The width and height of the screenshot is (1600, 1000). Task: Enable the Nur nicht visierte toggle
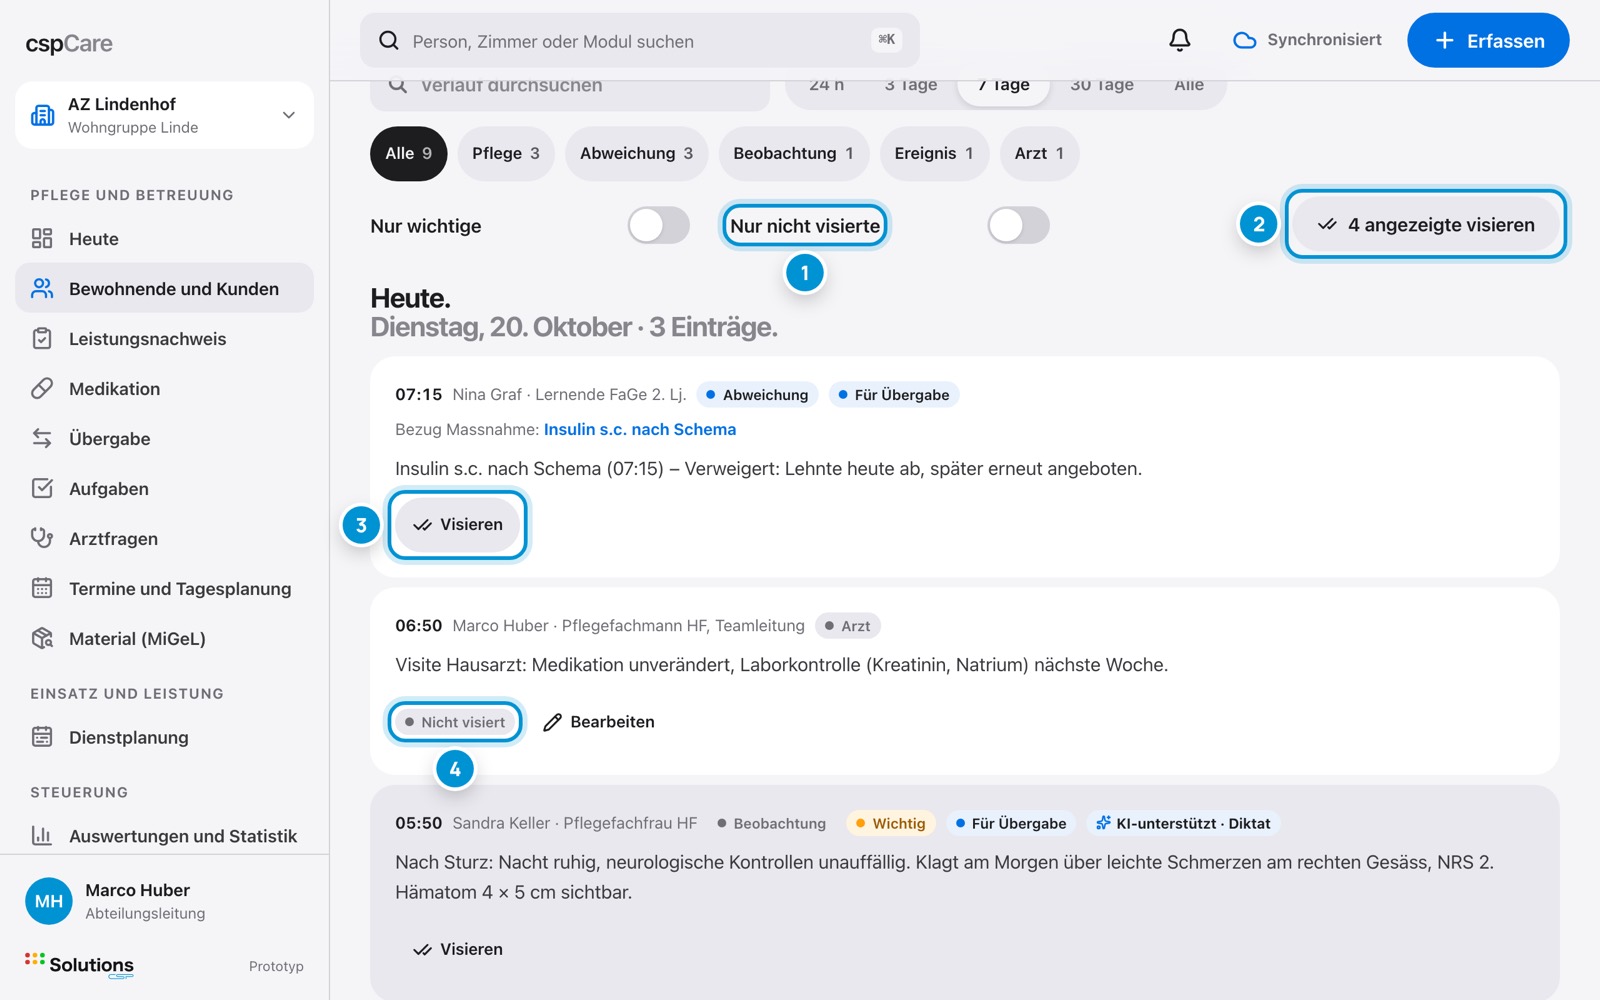(1019, 226)
